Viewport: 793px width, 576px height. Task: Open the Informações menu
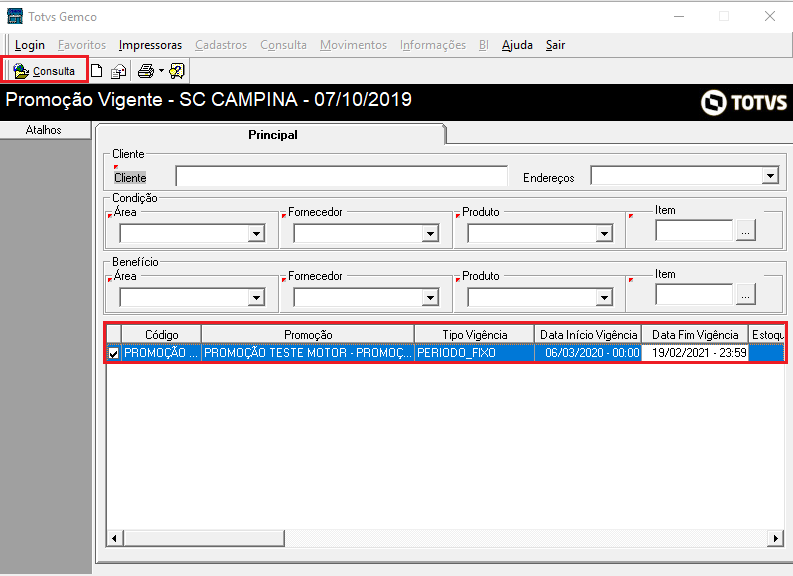pos(432,45)
